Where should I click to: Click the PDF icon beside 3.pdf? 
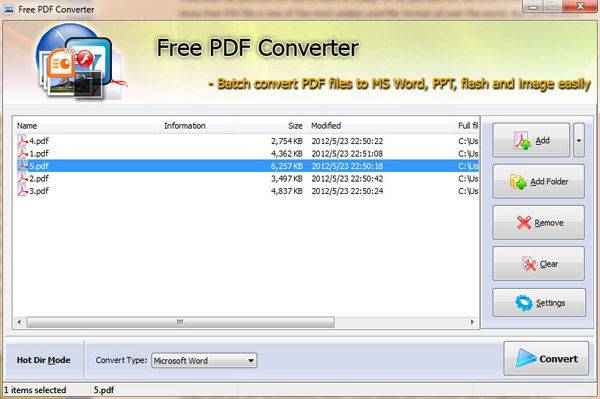pos(23,190)
